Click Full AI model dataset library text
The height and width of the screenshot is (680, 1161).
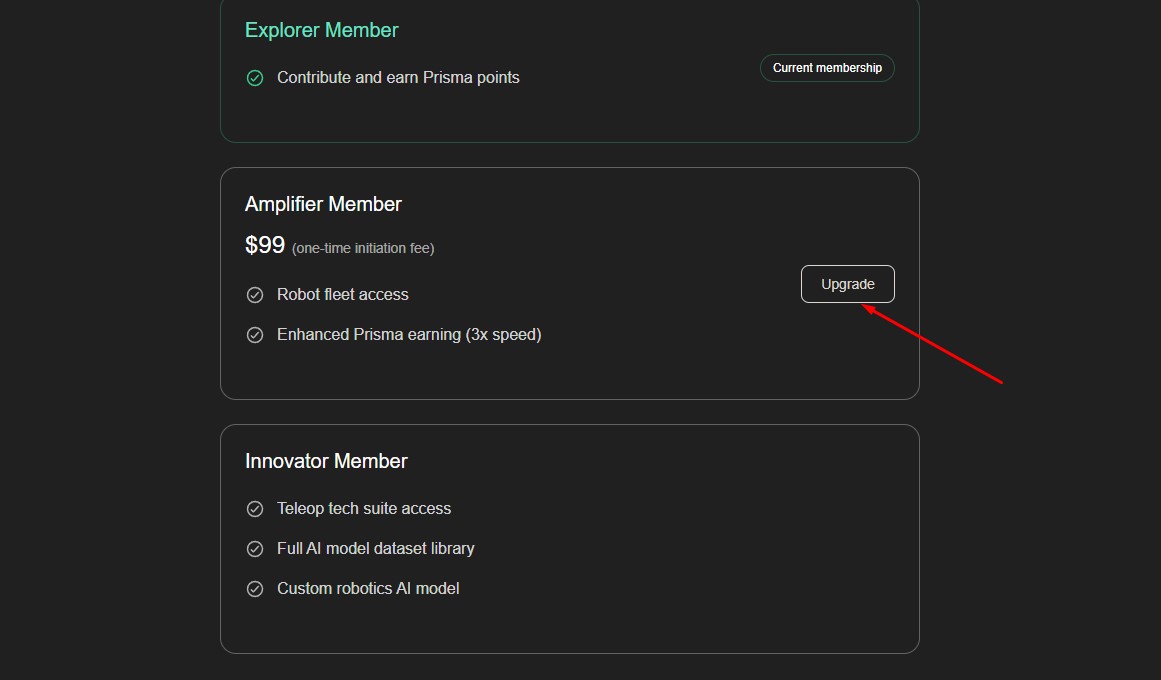(x=375, y=549)
